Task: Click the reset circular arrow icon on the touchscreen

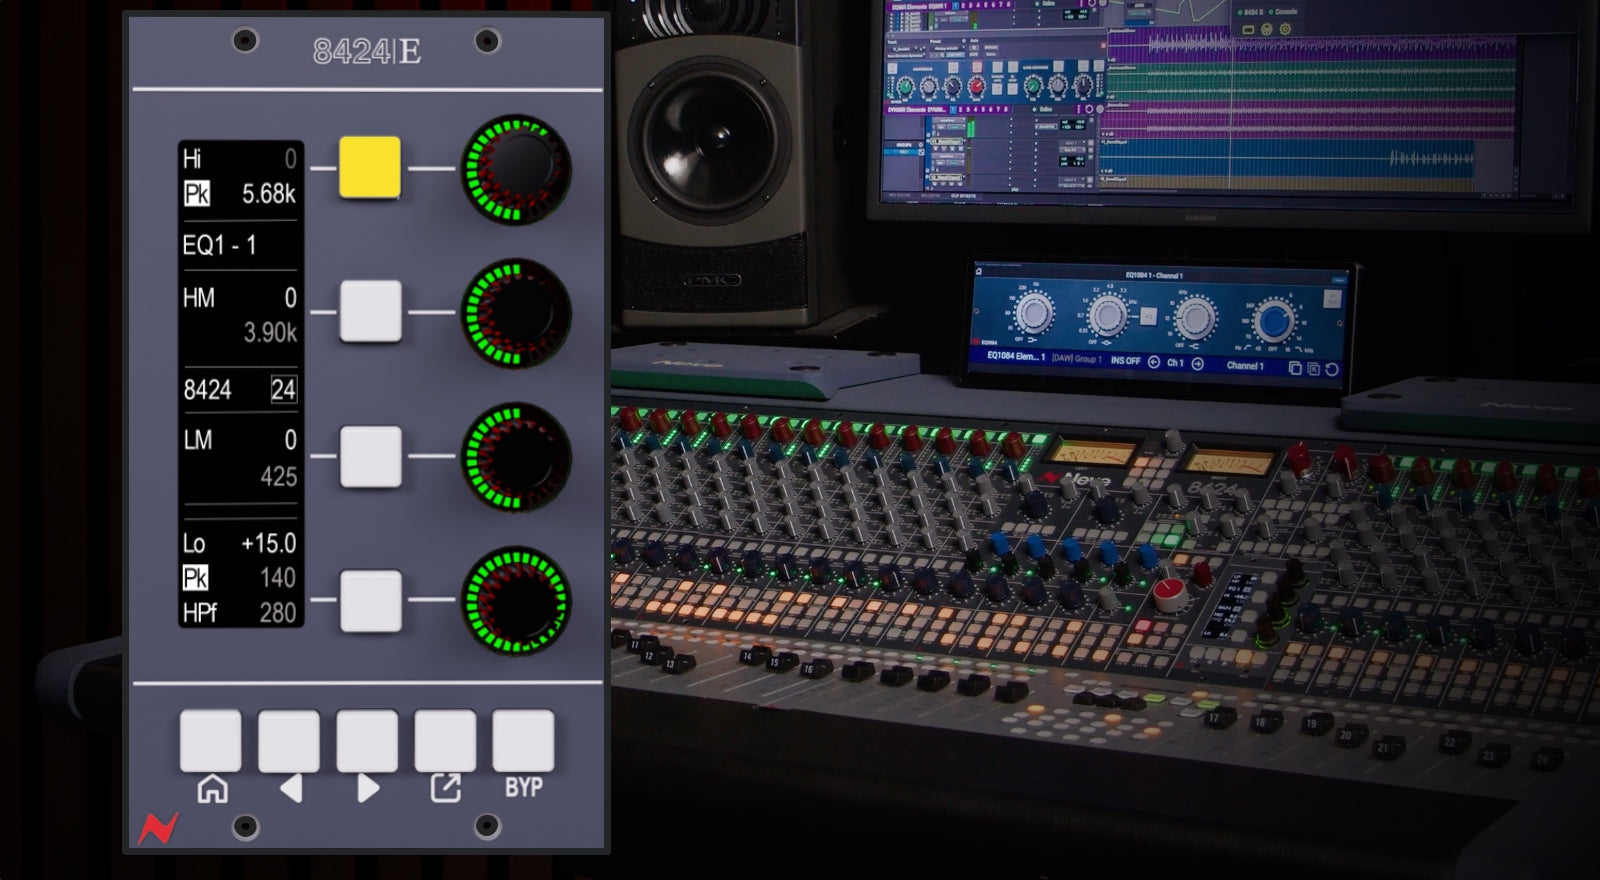Action: 1331,369
